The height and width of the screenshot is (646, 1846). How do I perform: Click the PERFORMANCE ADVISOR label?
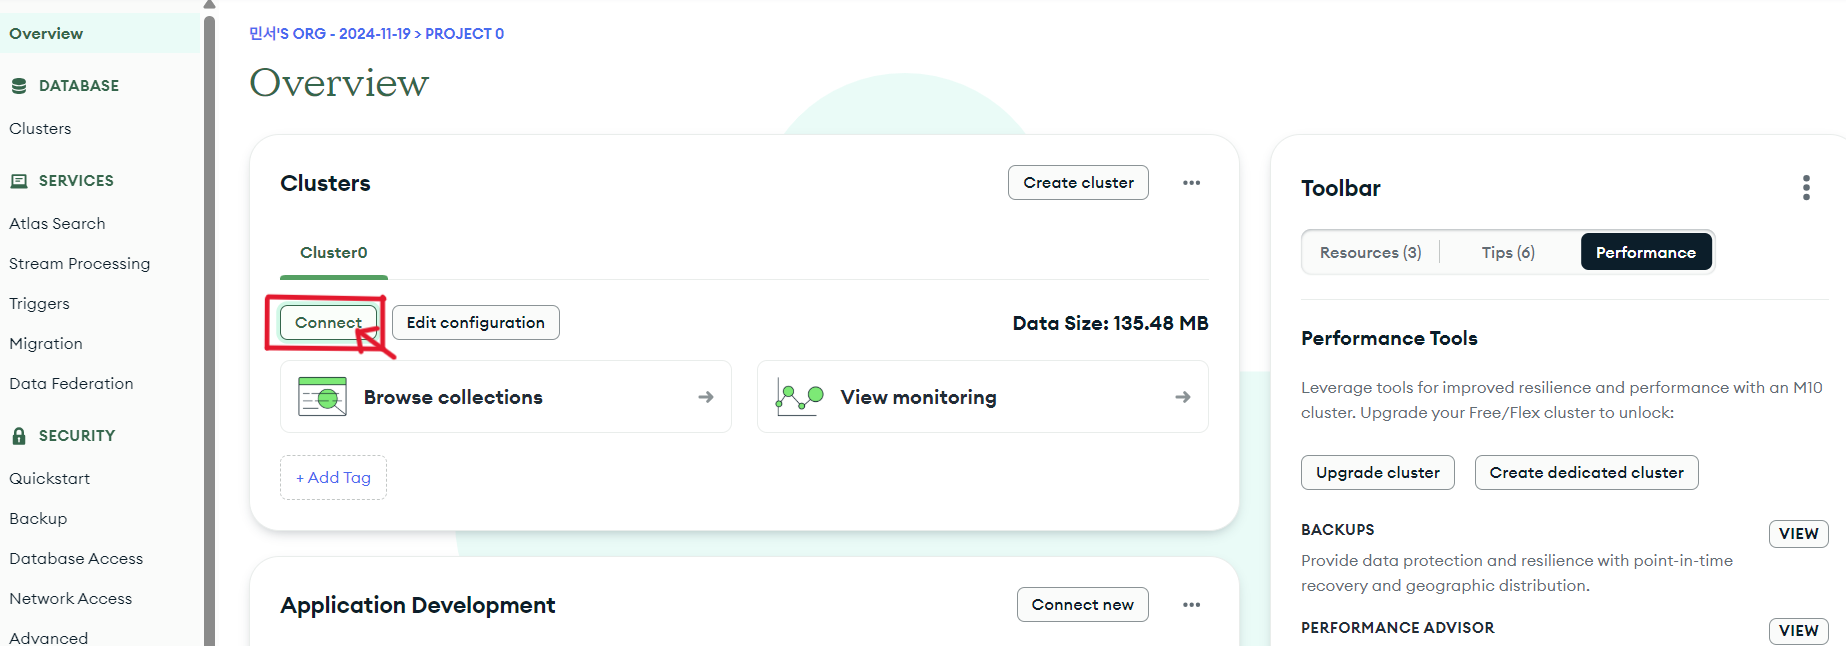tap(1398, 628)
